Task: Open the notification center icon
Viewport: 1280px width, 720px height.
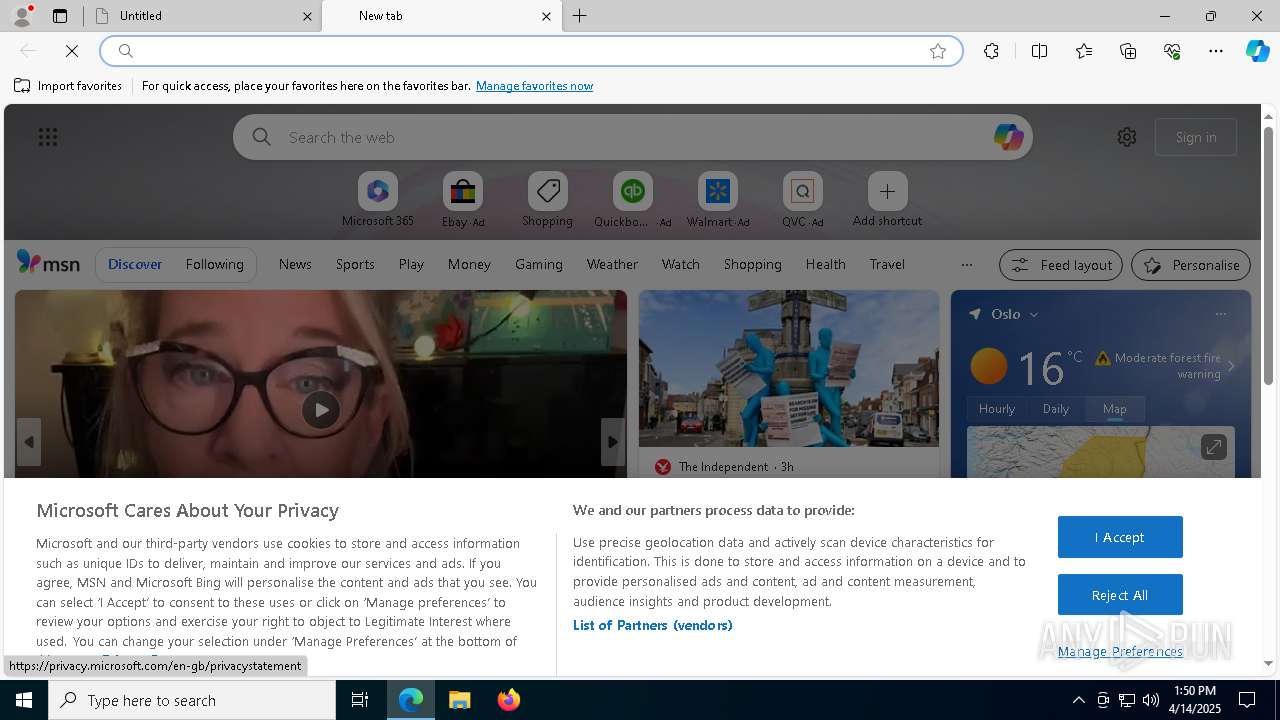Action: (1247, 700)
